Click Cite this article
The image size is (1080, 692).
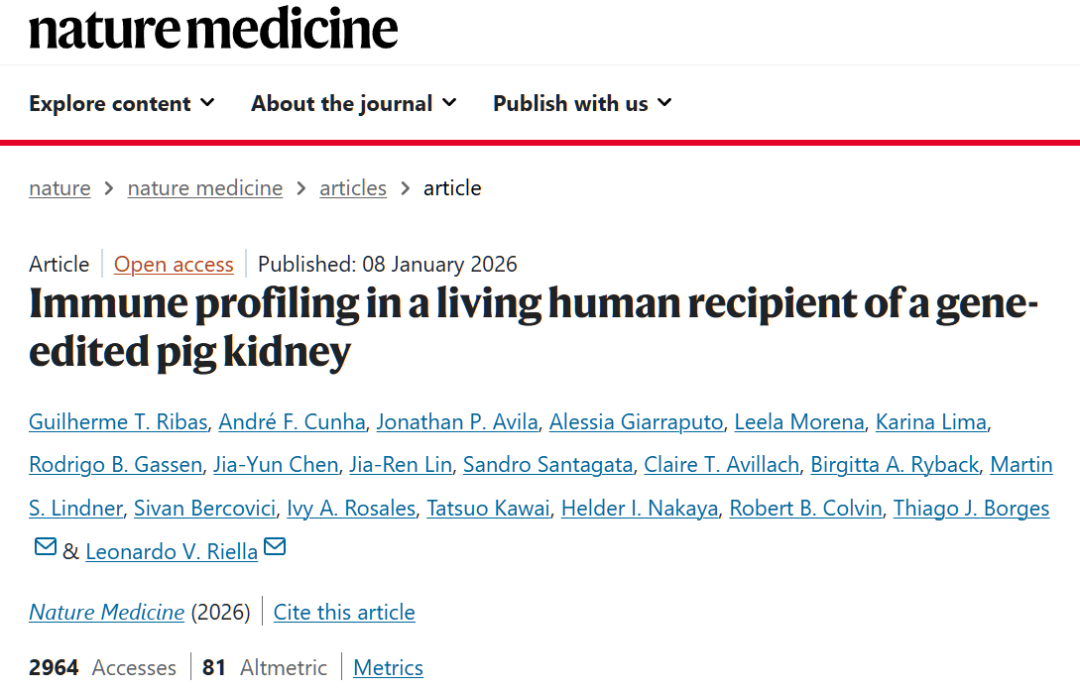tap(344, 612)
